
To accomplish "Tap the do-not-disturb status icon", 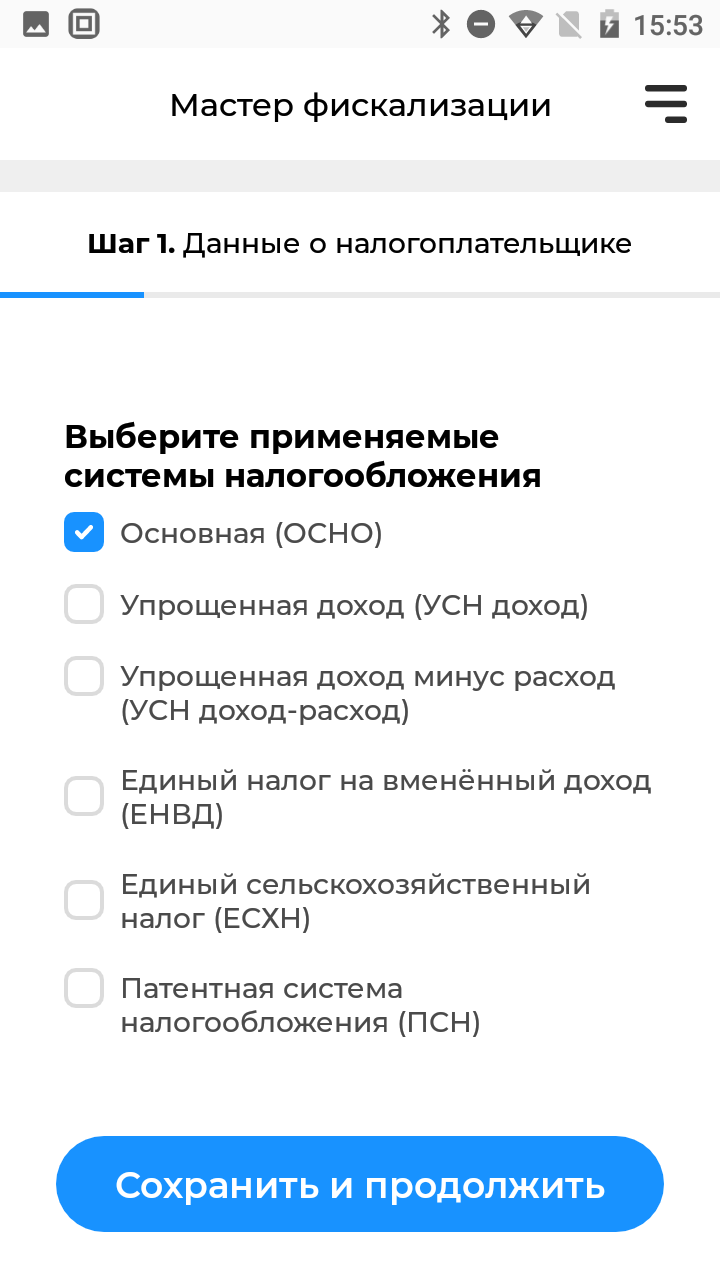I will tap(482, 24).
